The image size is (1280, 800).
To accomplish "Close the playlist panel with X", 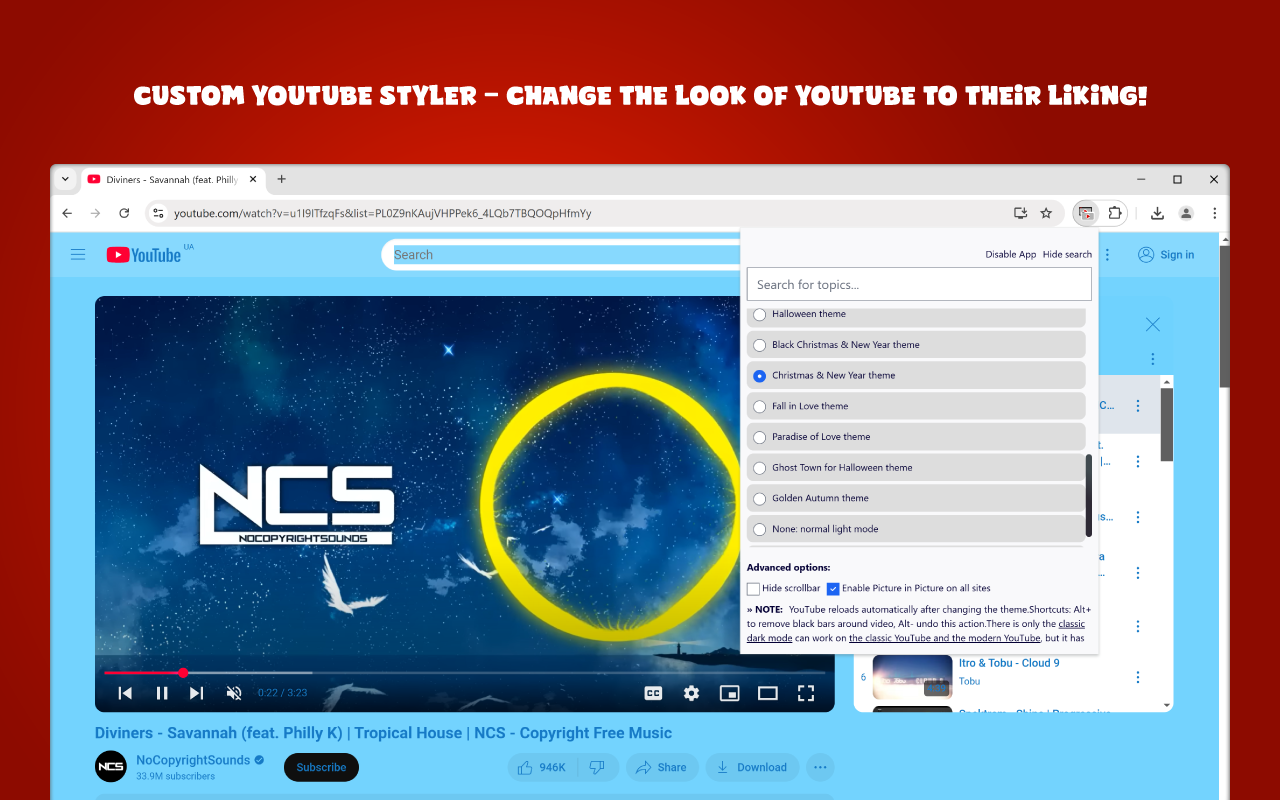I will click(1153, 324).
